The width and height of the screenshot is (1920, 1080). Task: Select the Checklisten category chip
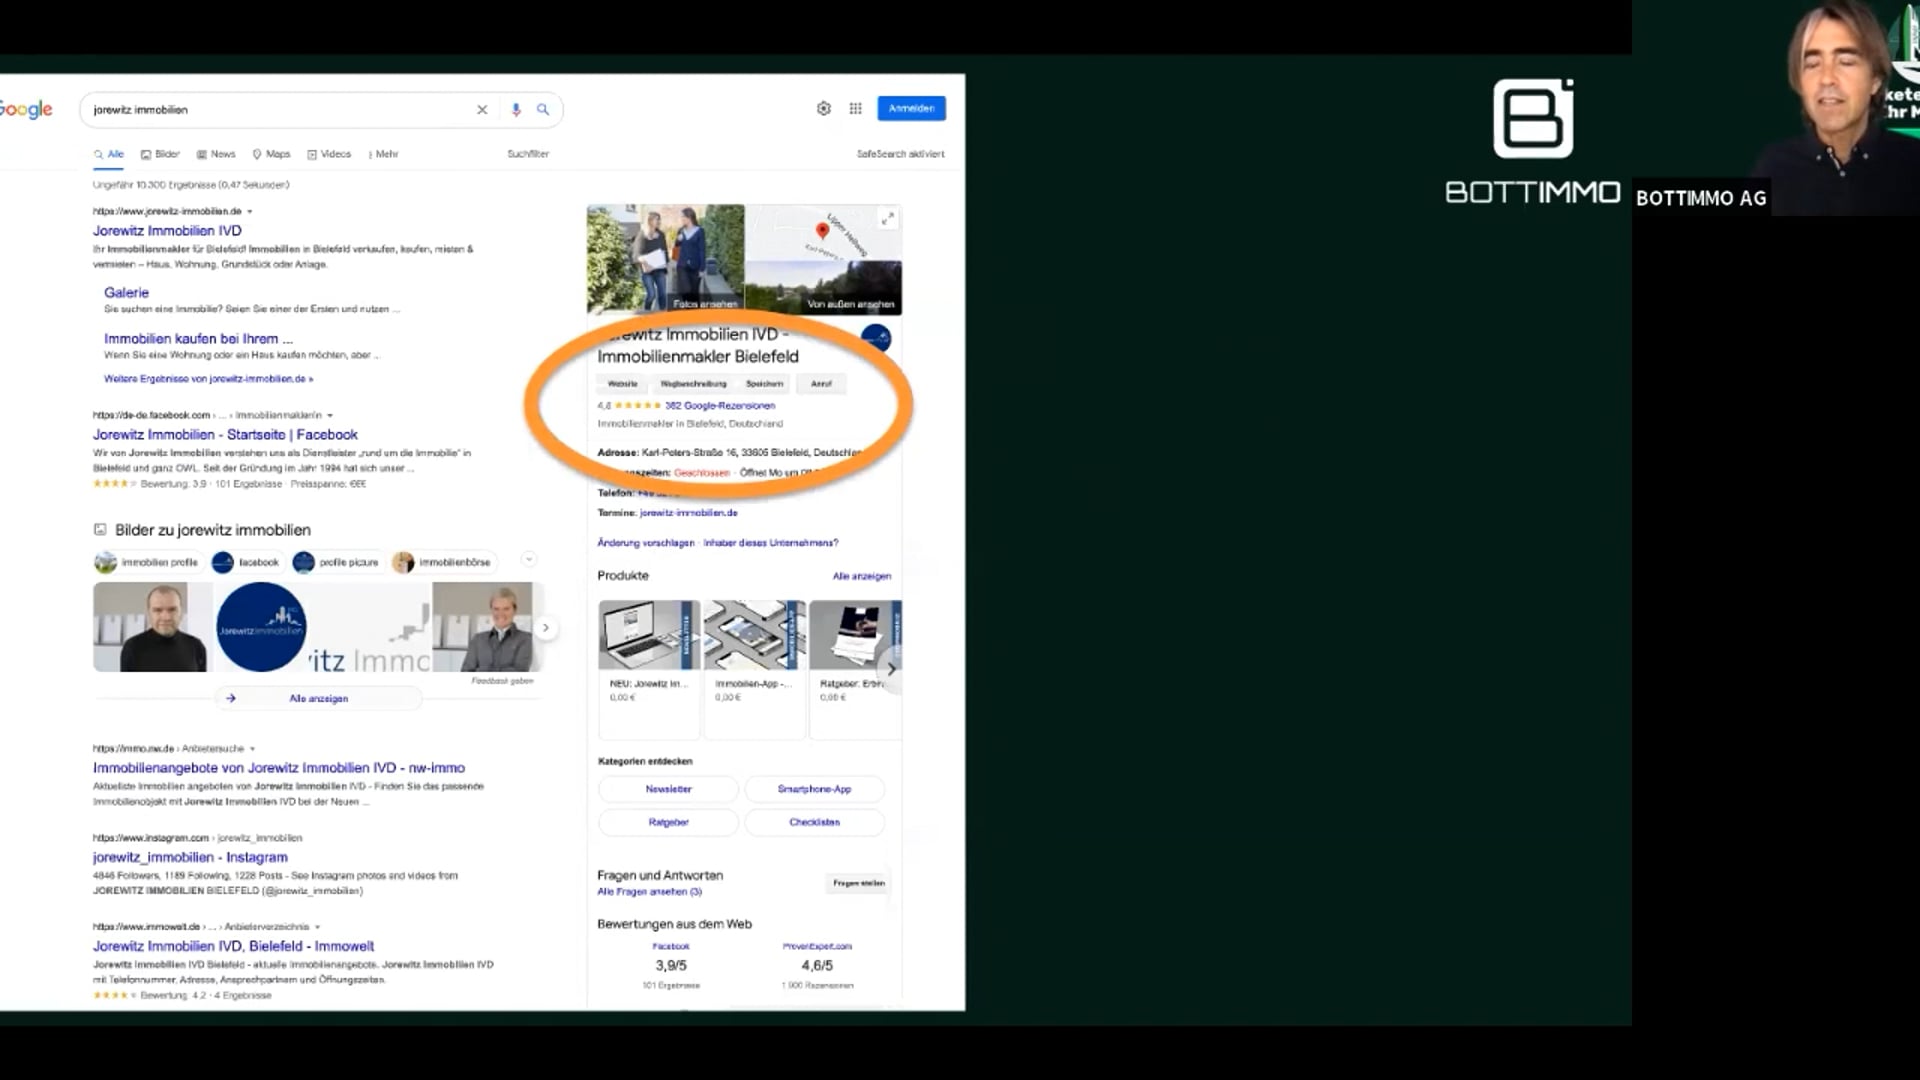814,822
